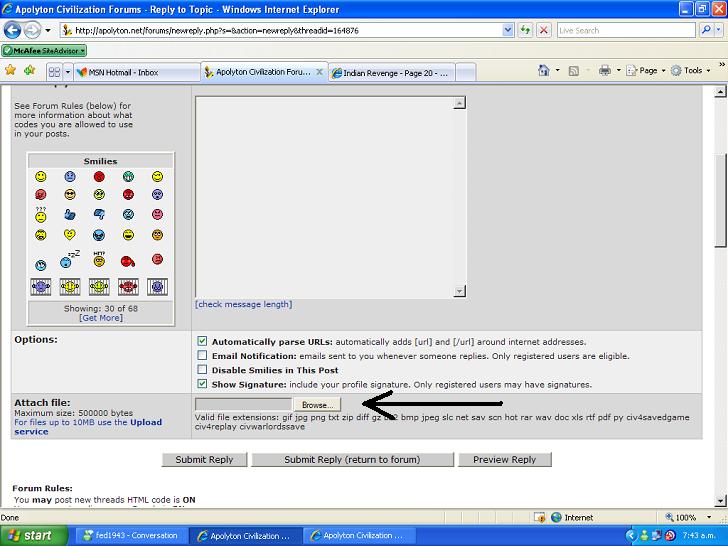Image resolution: width=728 pixels, height=546 pixels.
Task: Enable Email Notification checkbox
Action: click(x=203, y=355)
